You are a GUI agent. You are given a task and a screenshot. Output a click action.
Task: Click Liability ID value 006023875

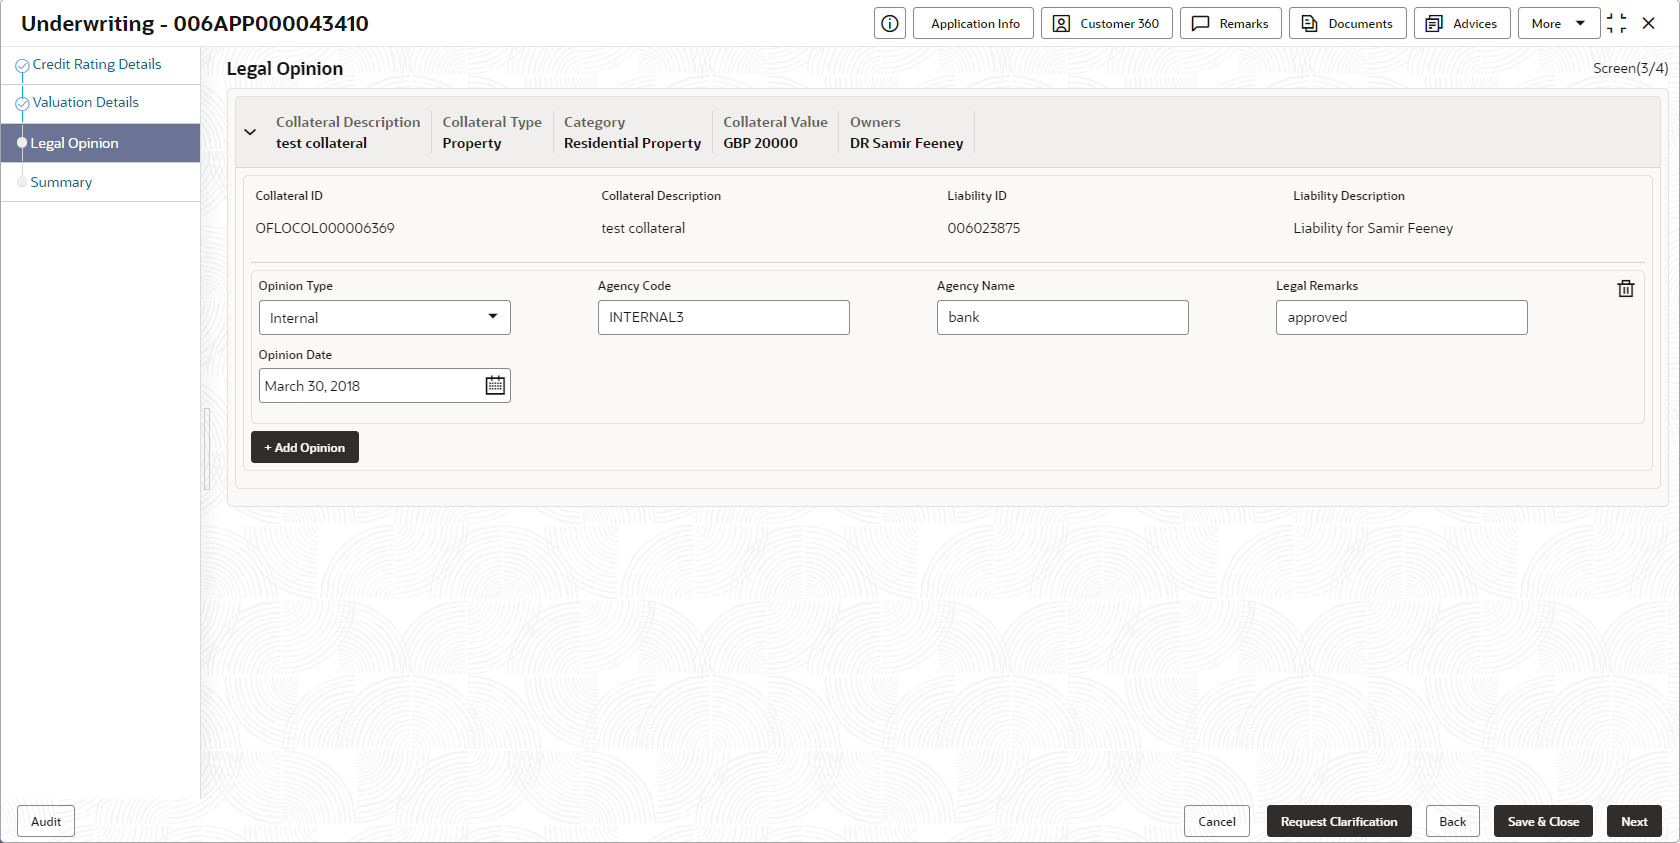(x=984, y=228)
